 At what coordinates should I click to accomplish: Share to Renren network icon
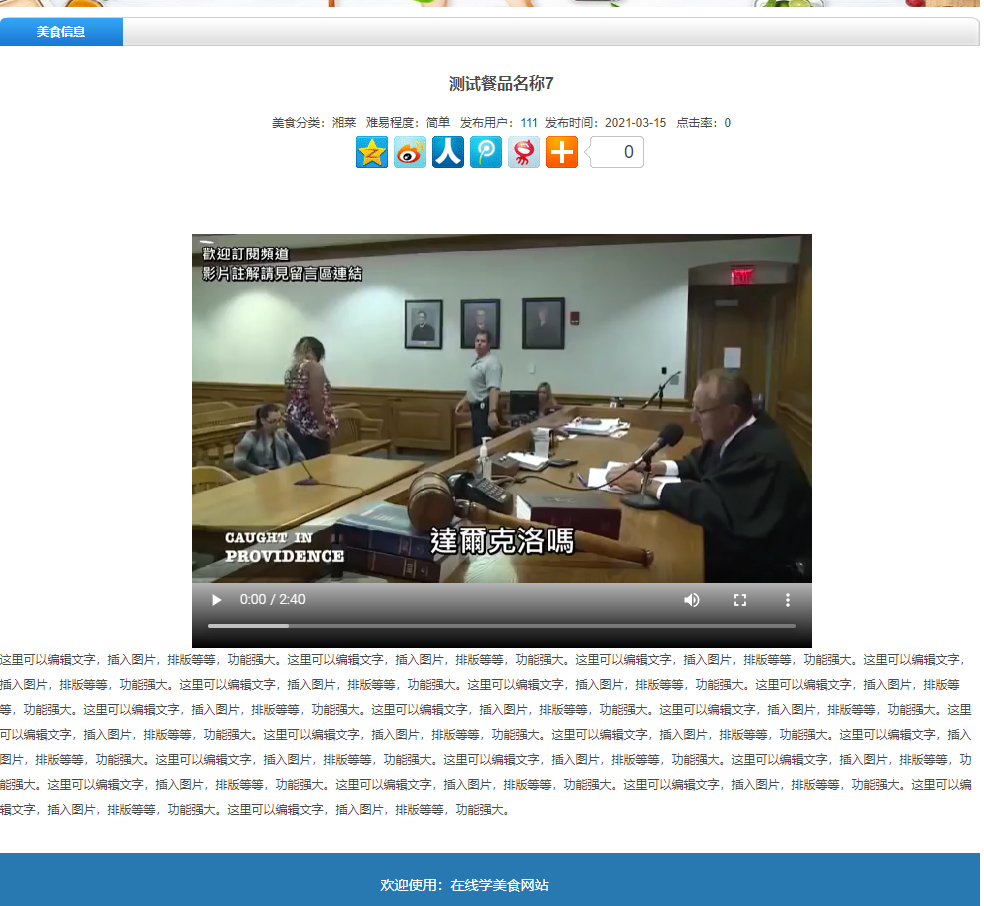pyautogui.click(x=448, y=152)
